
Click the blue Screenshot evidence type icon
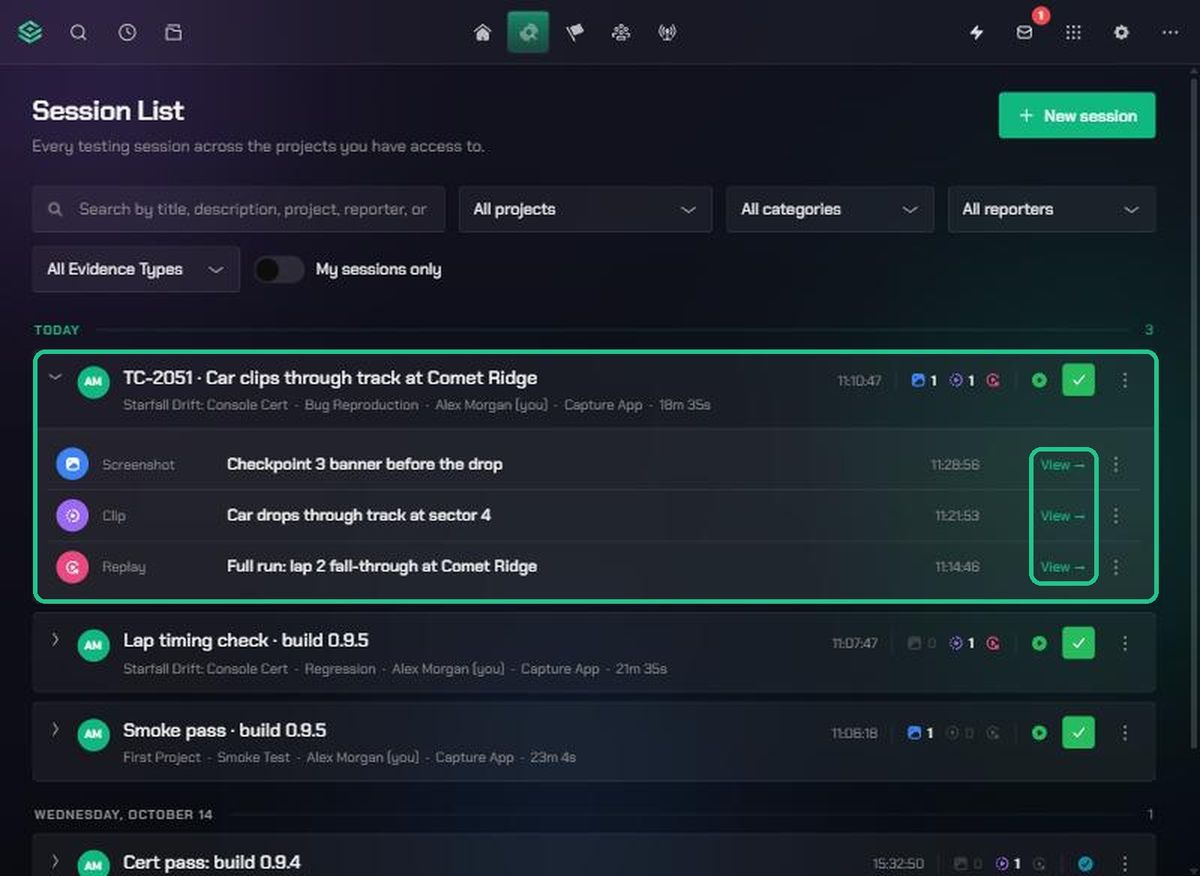72,464
